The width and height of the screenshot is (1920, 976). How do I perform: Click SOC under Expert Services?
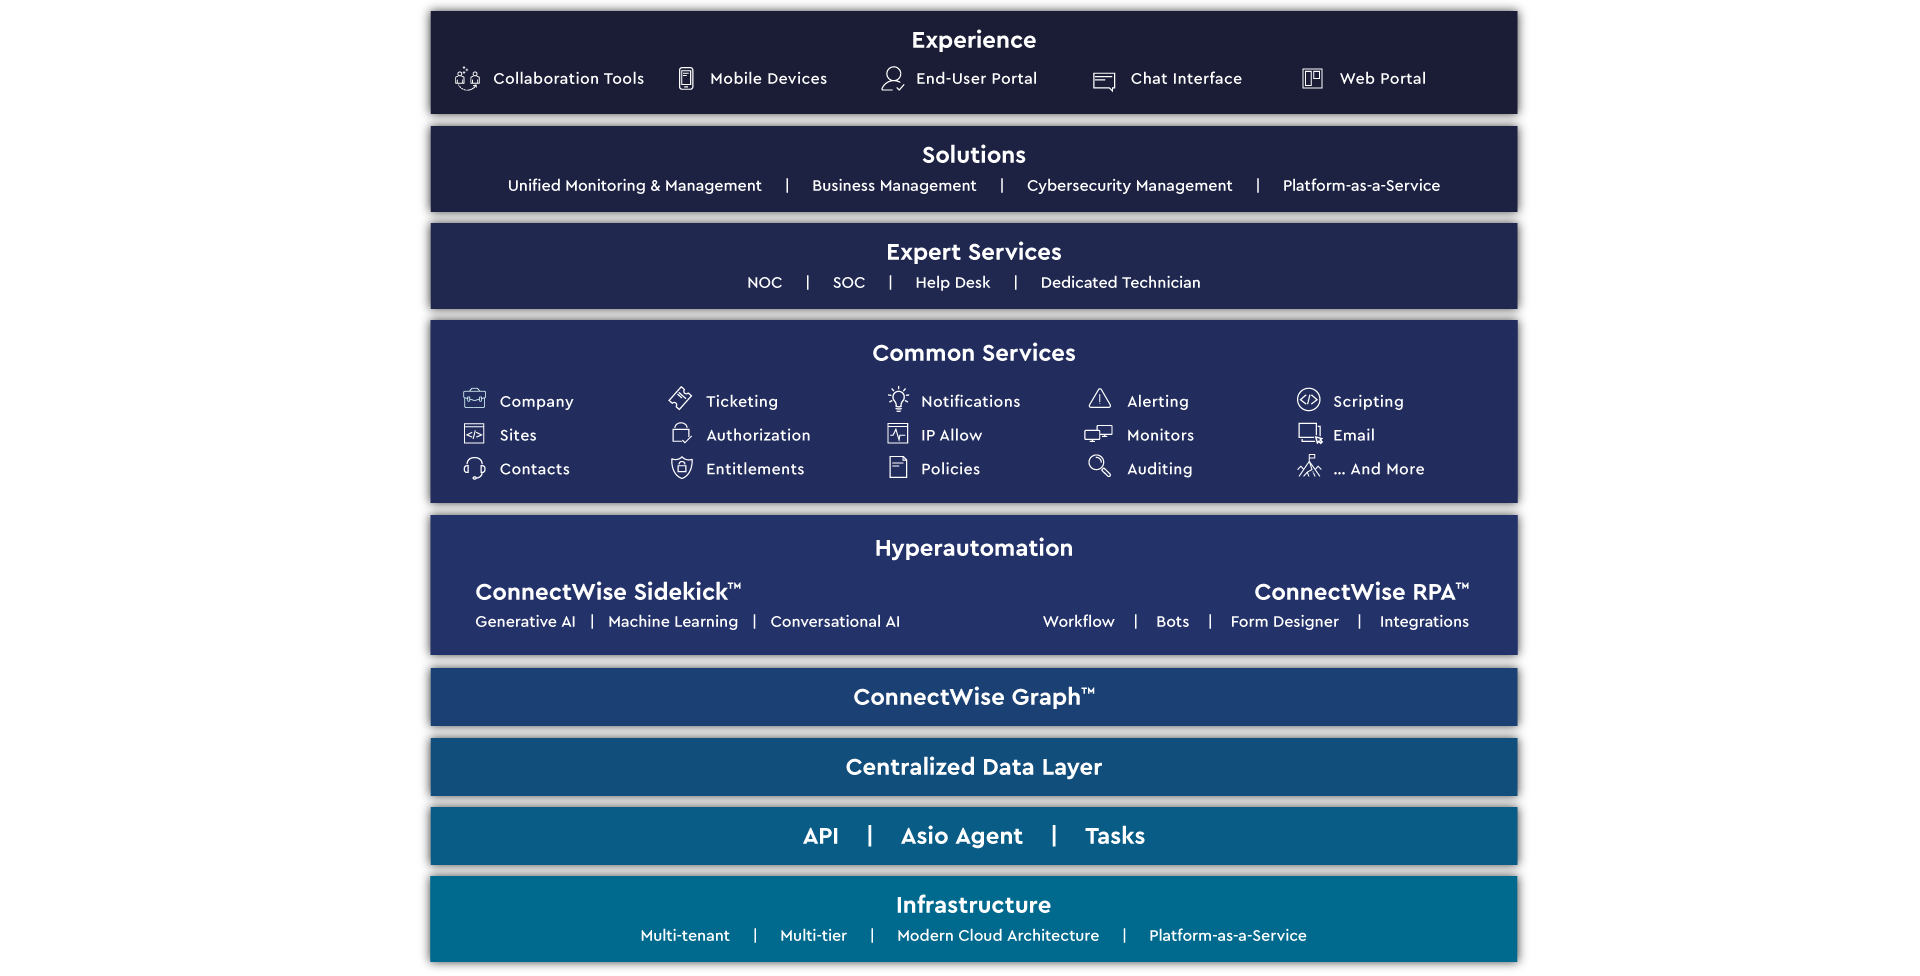(848, 283)
